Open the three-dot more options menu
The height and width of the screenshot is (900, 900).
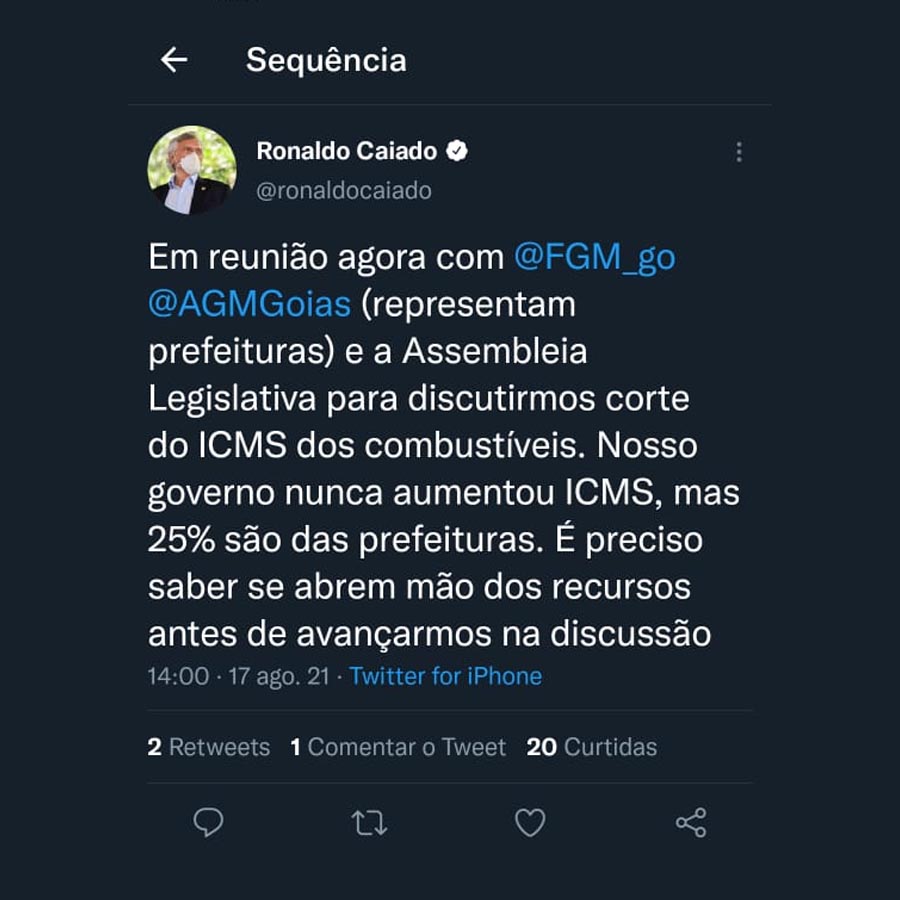pyautogui.click(x=739, y=152)
